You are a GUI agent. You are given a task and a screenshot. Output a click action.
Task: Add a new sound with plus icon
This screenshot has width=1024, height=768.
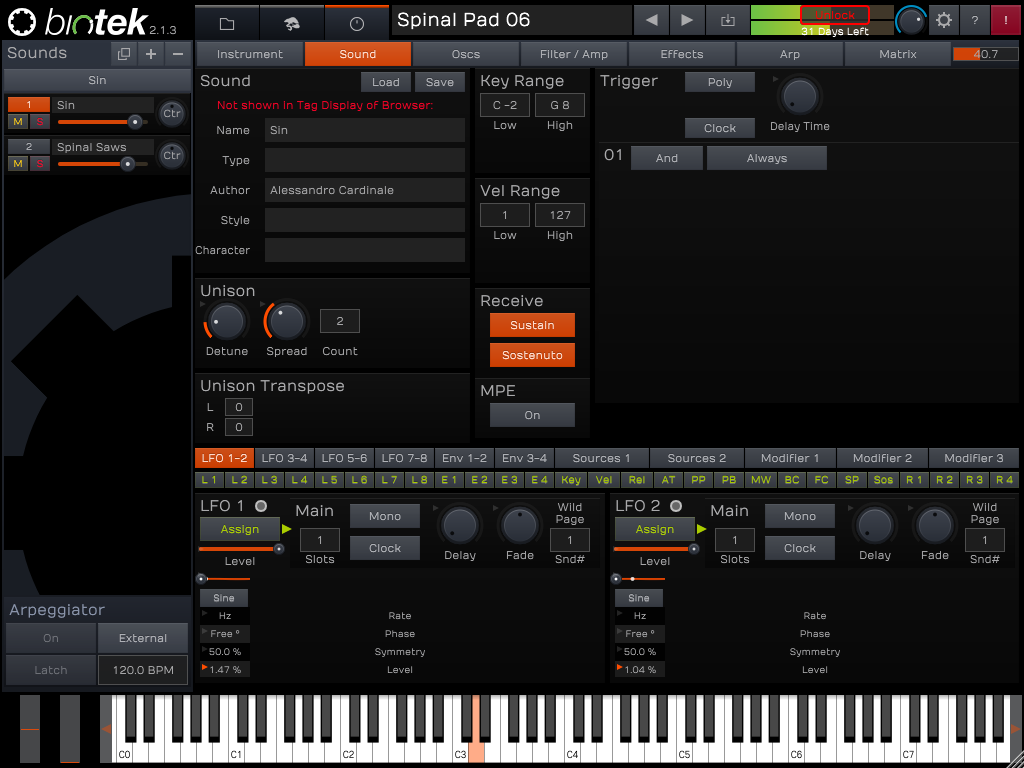151,54
